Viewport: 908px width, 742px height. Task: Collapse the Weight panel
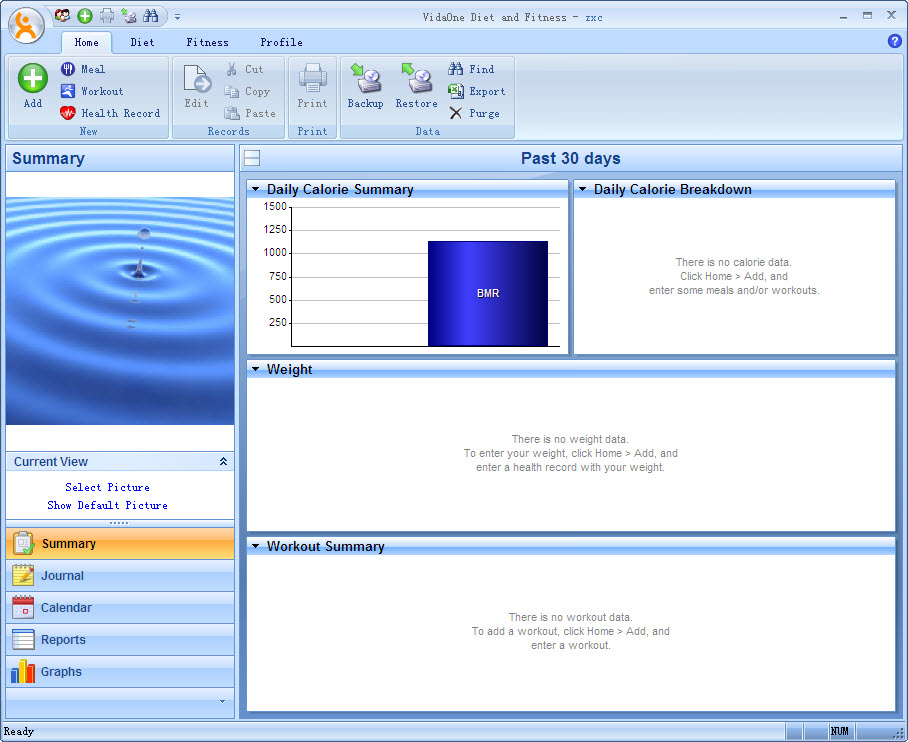coord(256,370)
